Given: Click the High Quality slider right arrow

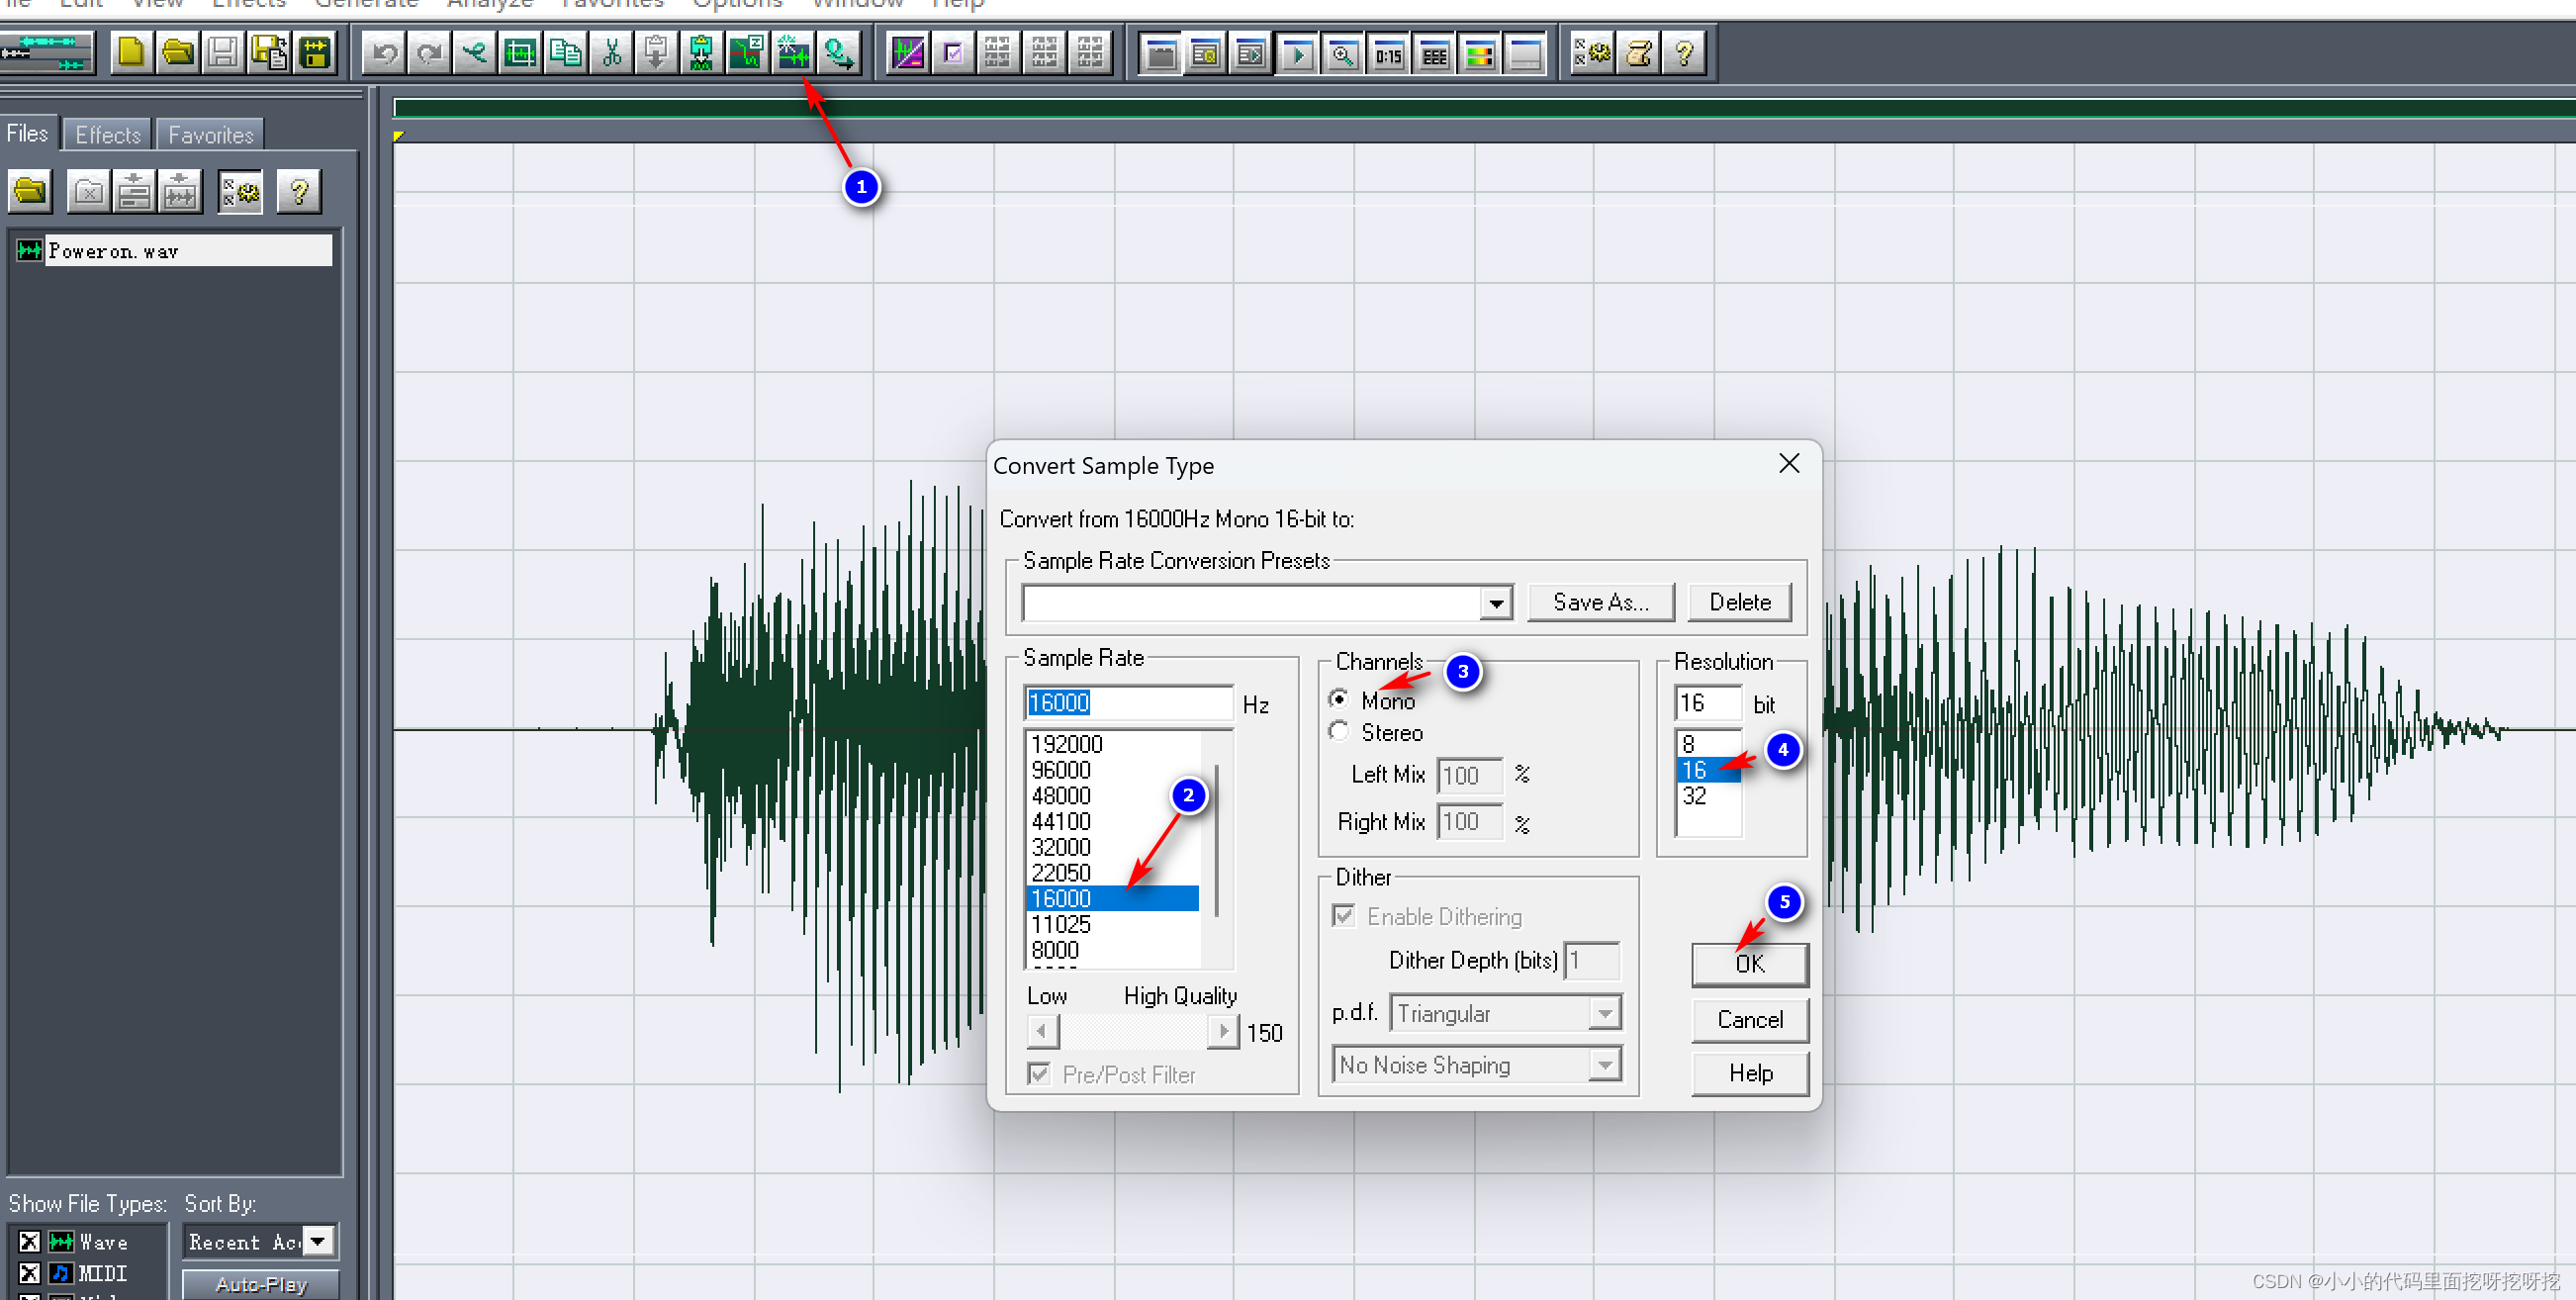Looking at the screenshot, I should click(1223, 1031).
